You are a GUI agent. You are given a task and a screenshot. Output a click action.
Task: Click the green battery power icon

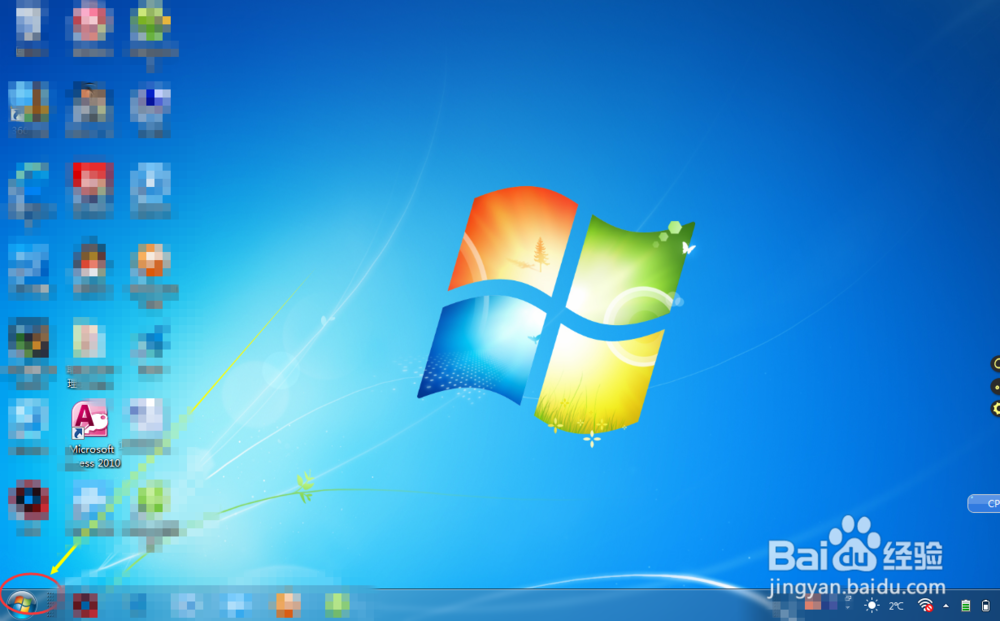coord(966,606)
